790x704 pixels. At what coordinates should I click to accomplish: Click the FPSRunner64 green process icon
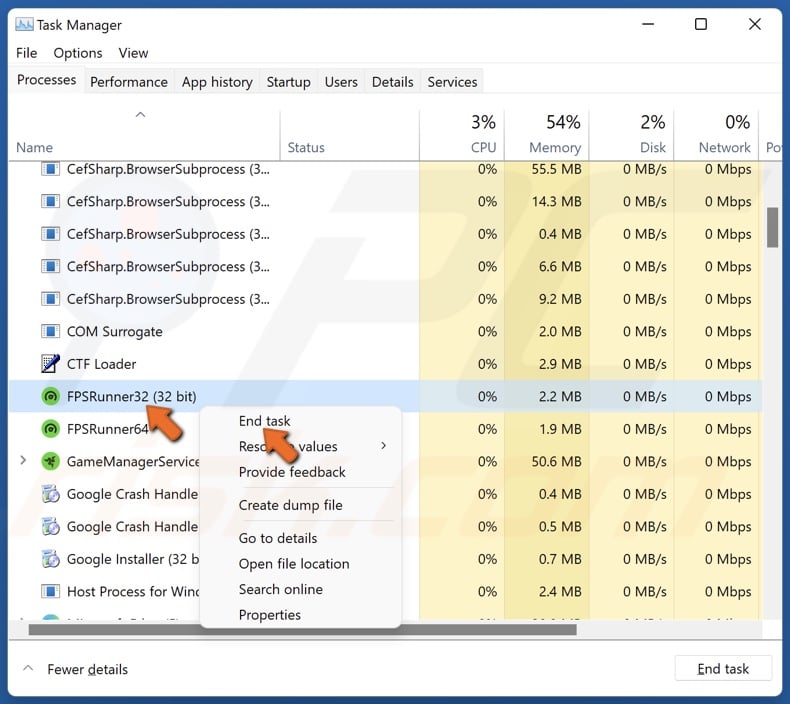pos(50,429)
